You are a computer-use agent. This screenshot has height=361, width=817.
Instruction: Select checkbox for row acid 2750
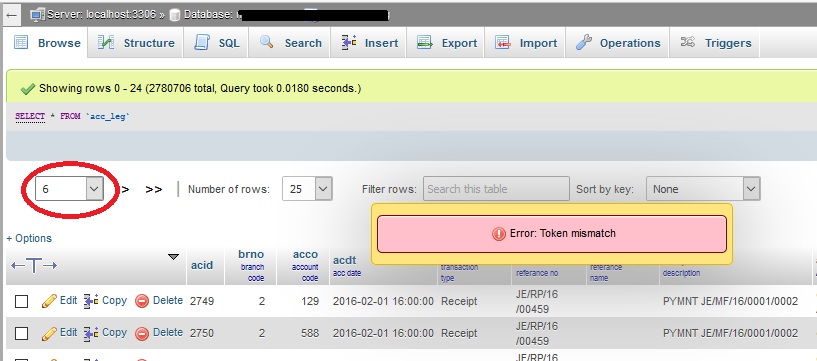coord(21,333)
